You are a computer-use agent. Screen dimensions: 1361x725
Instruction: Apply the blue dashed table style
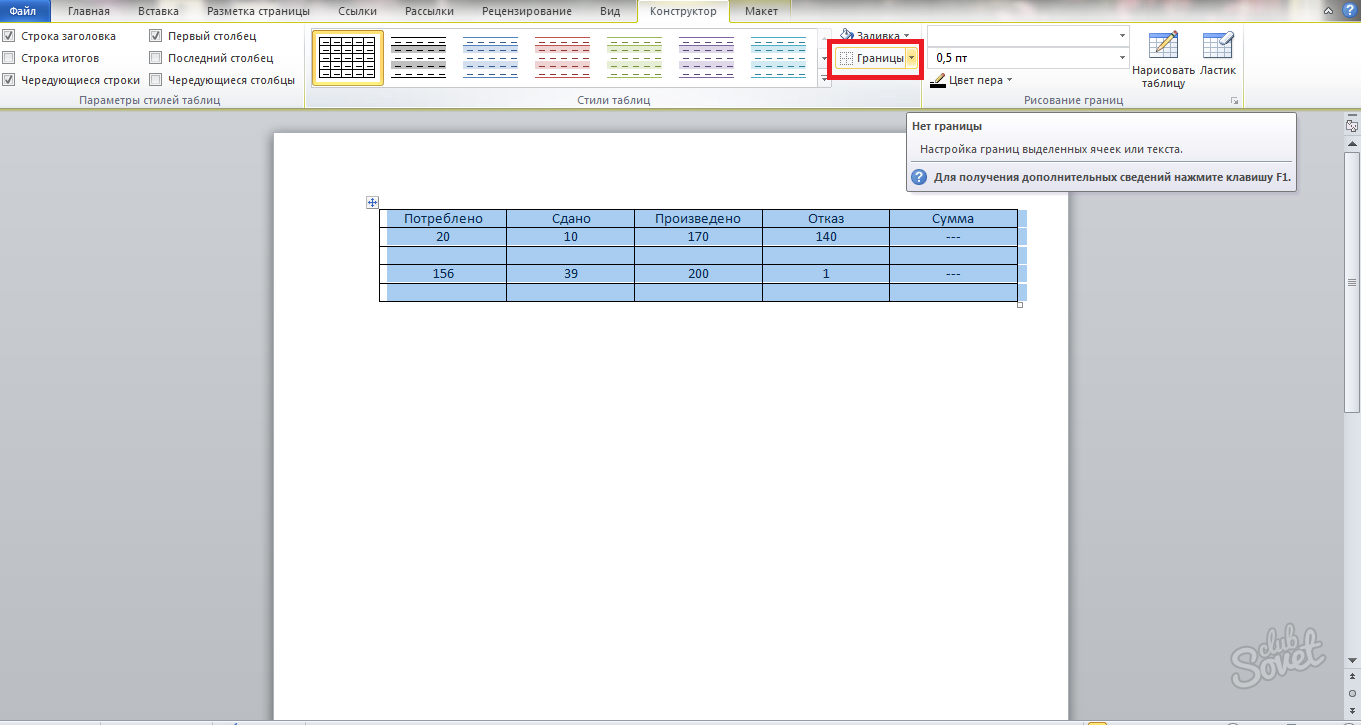click(x=490, y=57)
